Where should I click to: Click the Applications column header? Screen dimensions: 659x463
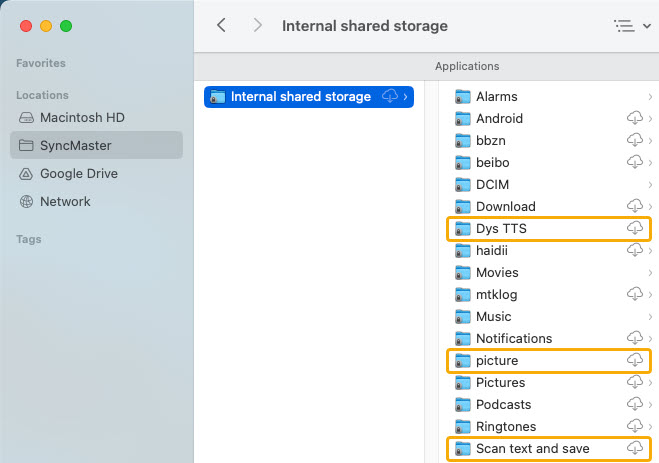pos(467,66)
